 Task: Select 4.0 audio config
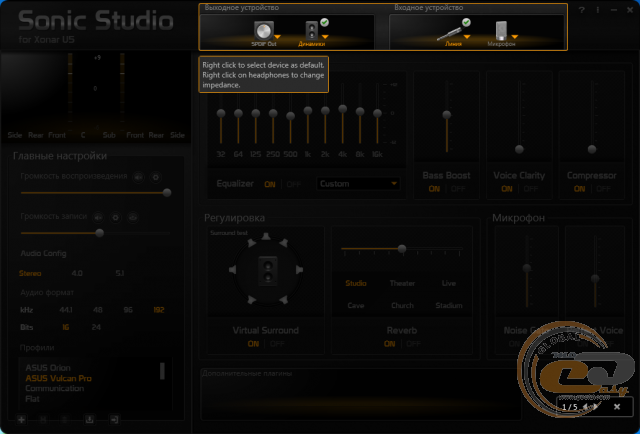pos(77,273)
